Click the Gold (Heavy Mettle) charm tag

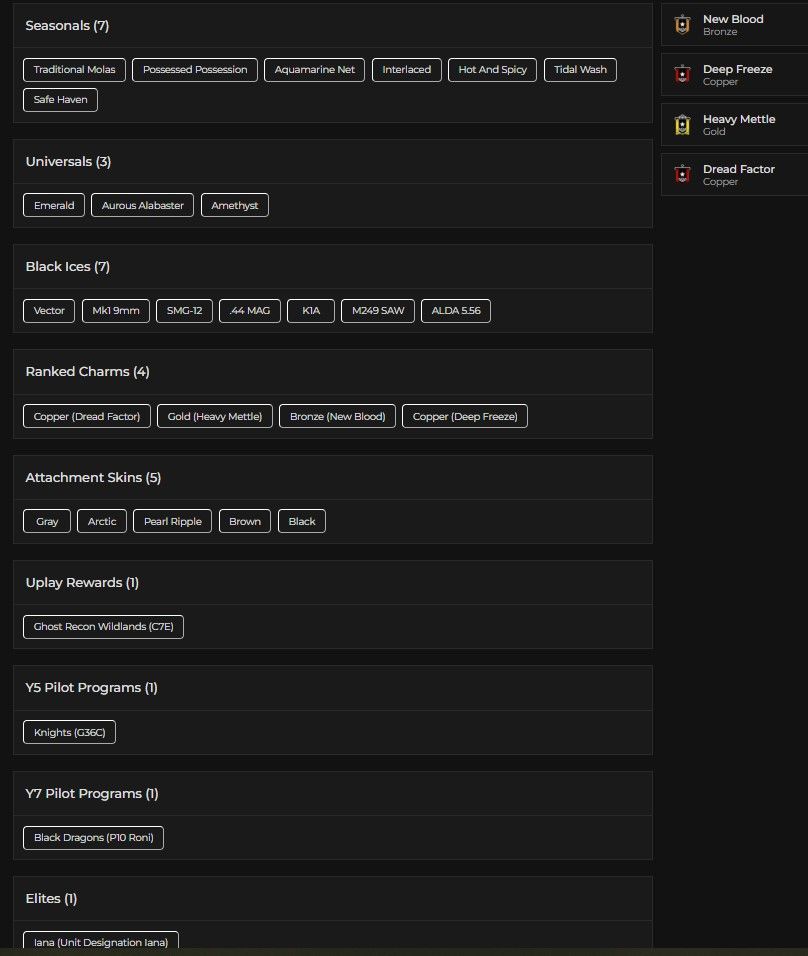click(x=215, y=416)
